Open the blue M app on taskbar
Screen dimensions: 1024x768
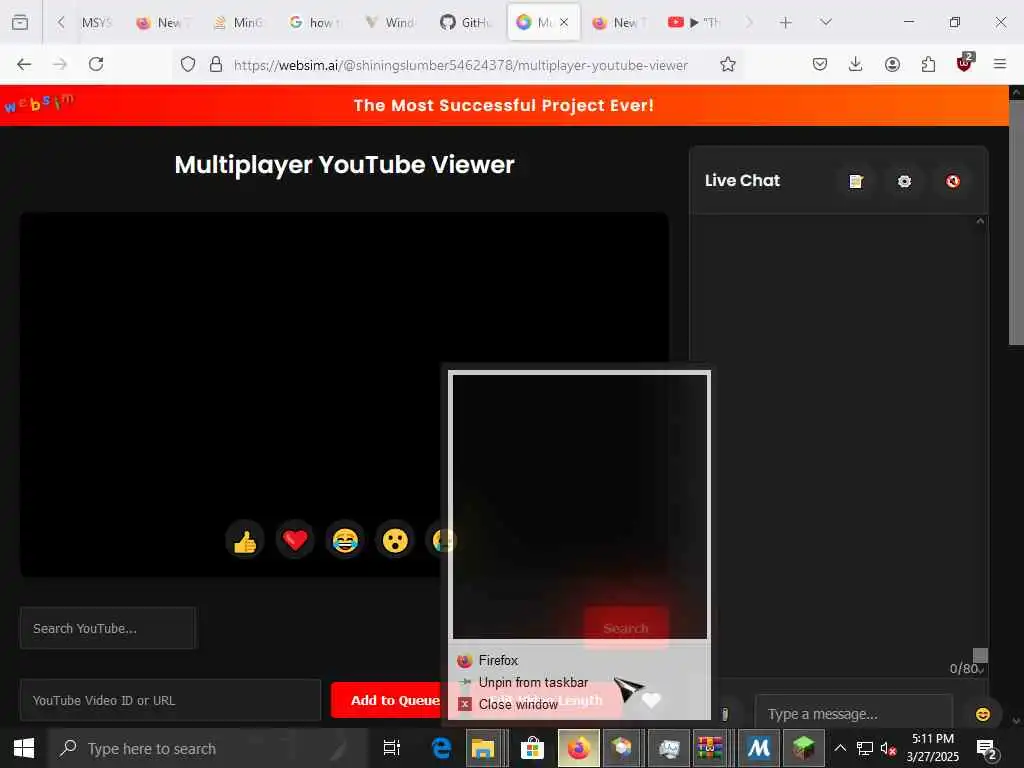click(758, 748)
